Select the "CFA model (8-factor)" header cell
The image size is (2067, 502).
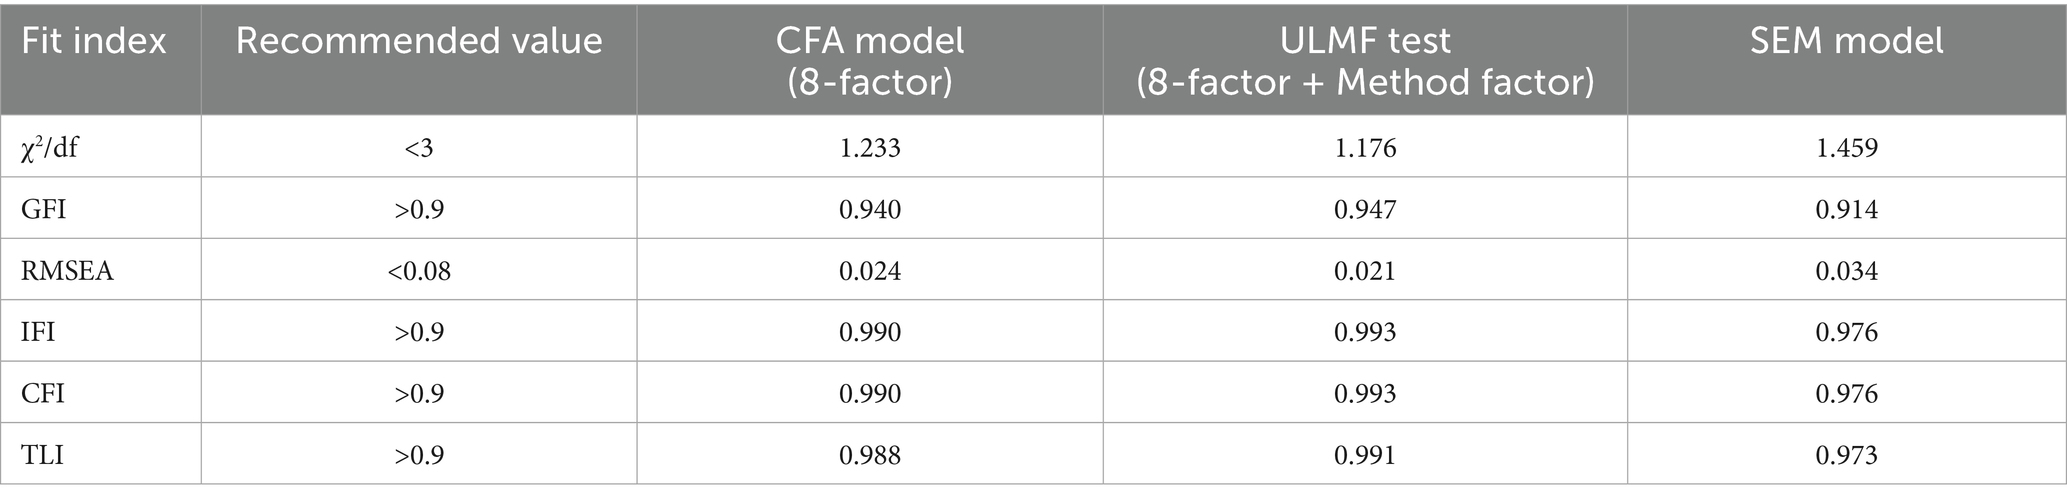tap(870, 60)
